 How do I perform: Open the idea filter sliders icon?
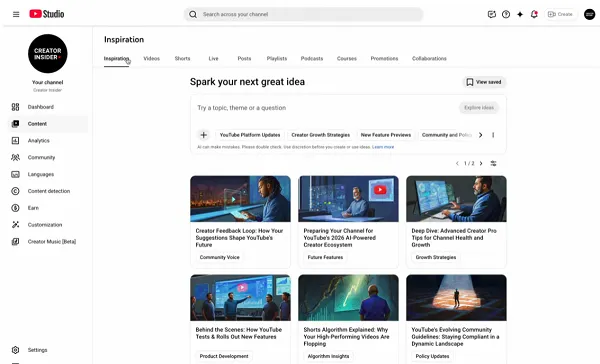[x=494, y=163]
